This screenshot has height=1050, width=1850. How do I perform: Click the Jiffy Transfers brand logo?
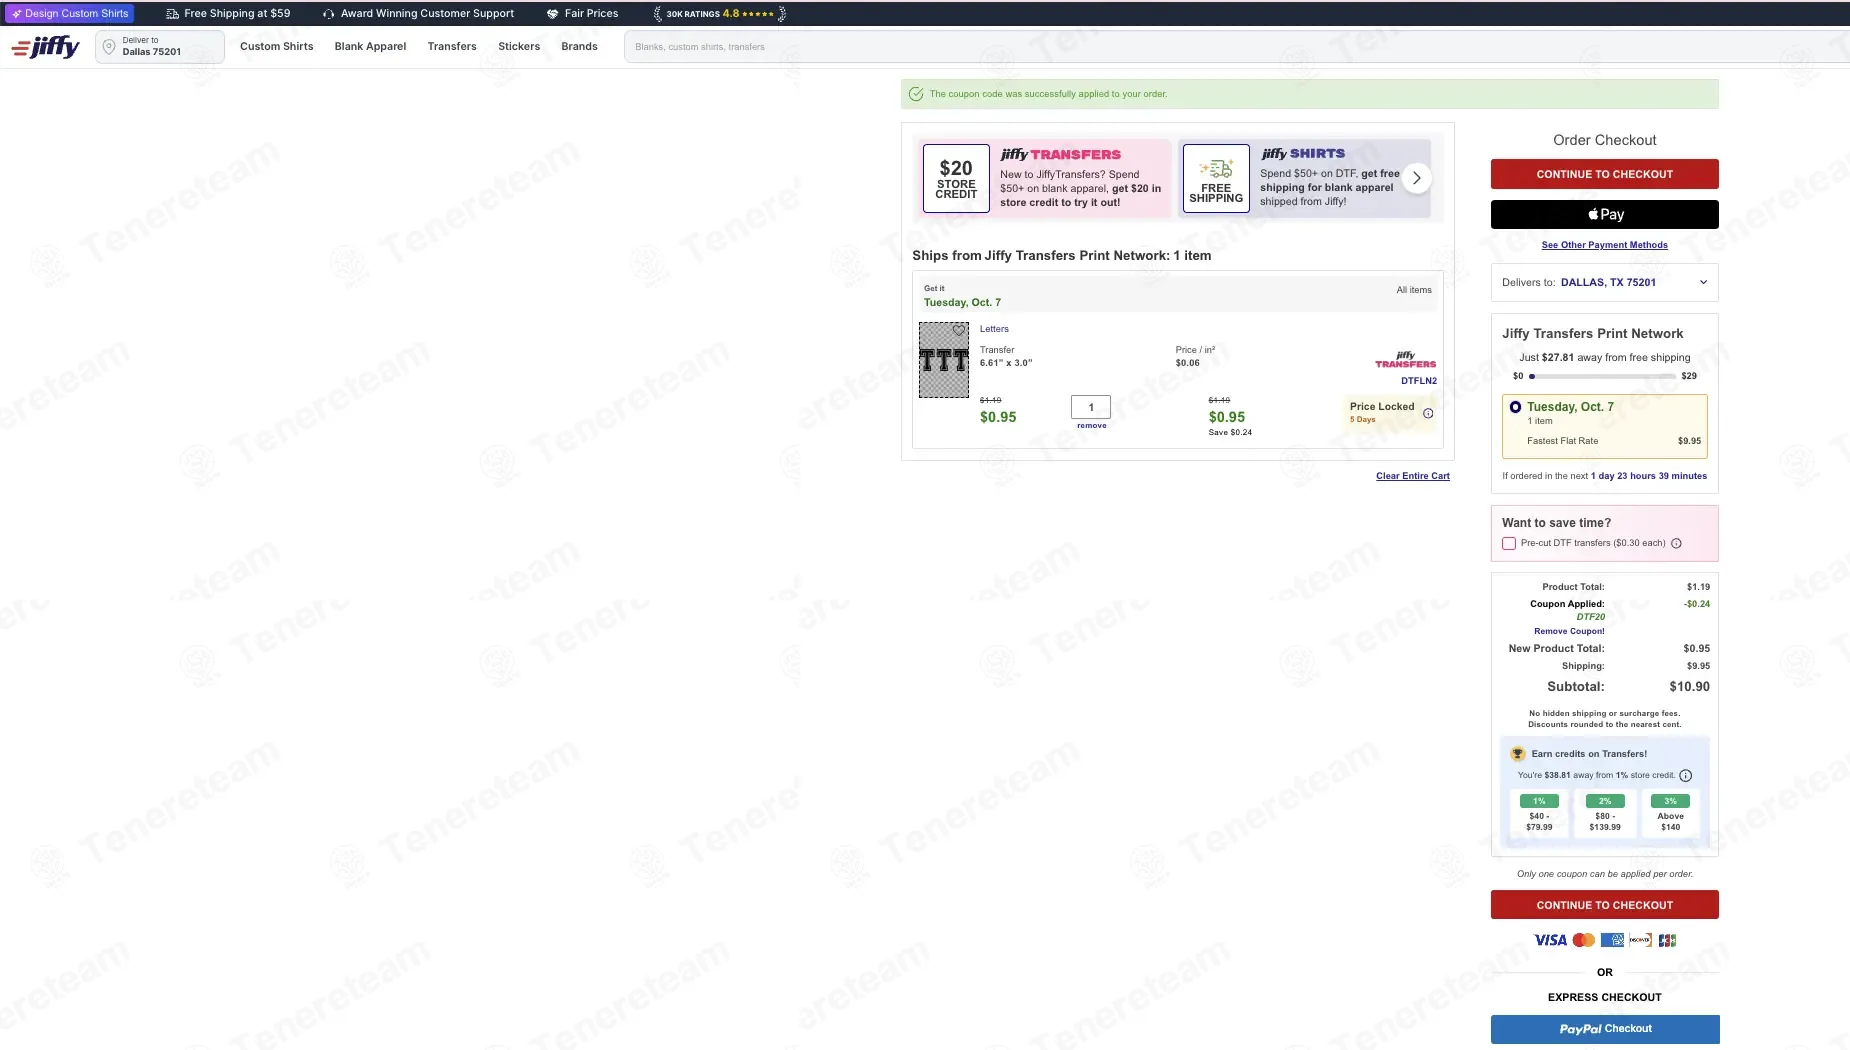1405,361
